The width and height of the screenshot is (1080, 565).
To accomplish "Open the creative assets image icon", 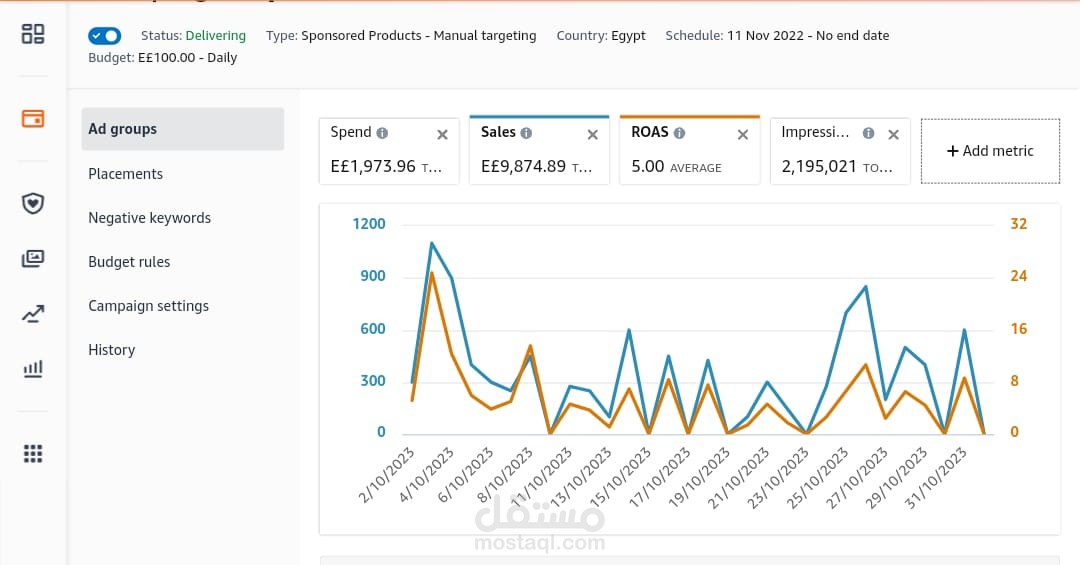I will coord(33,258).
